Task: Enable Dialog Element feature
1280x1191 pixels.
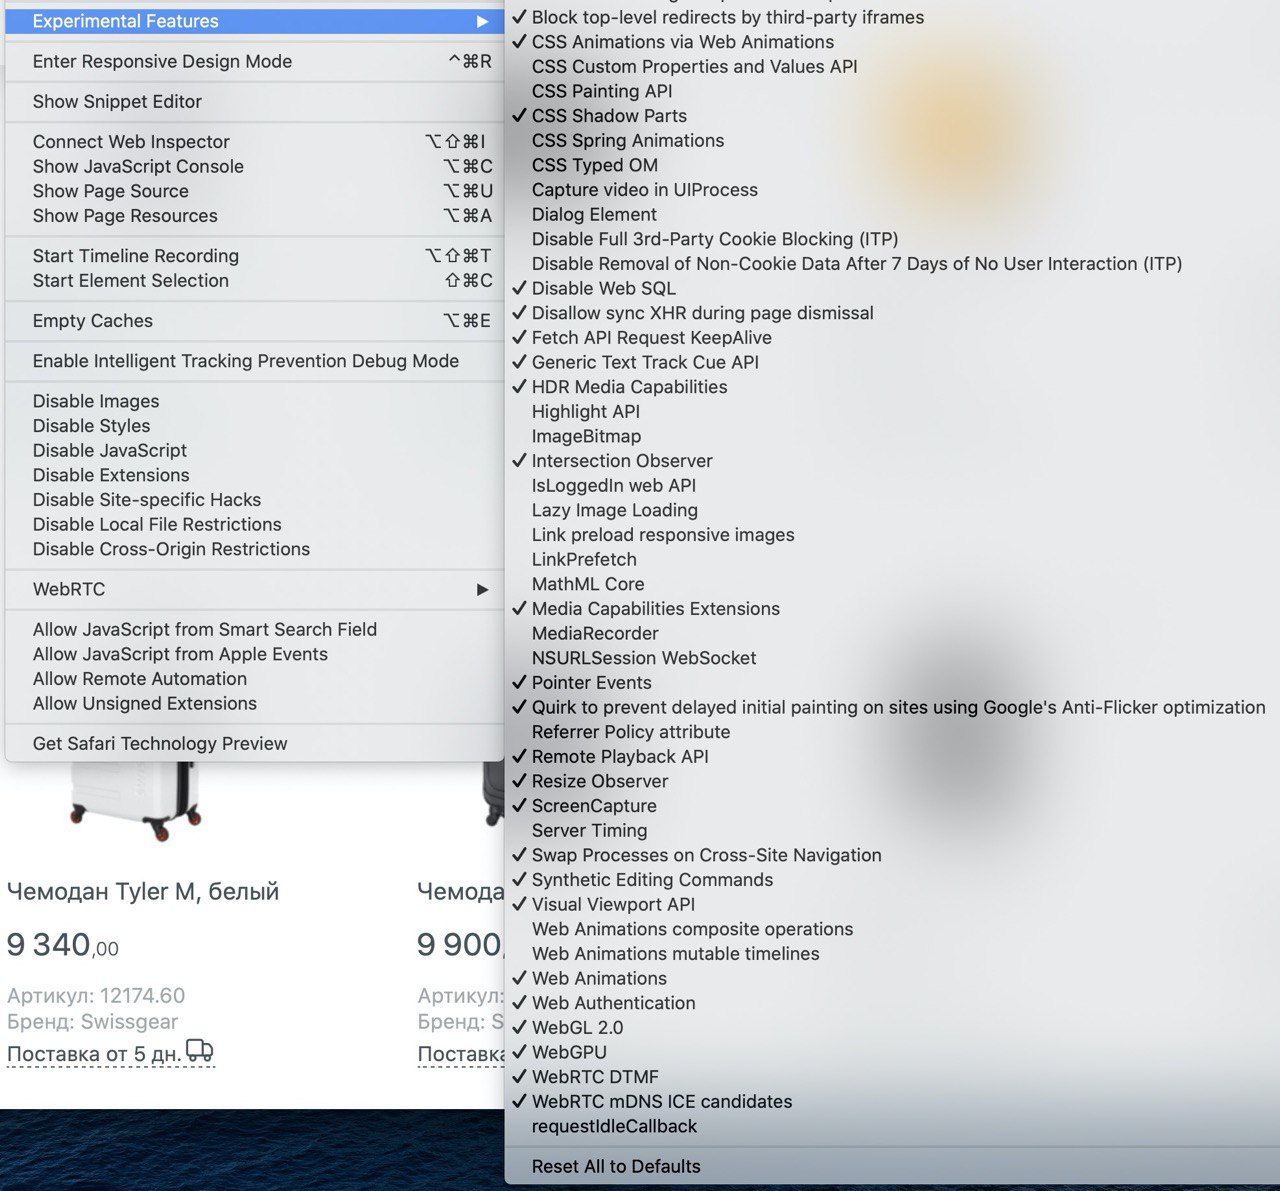Action: click(892, 215)
